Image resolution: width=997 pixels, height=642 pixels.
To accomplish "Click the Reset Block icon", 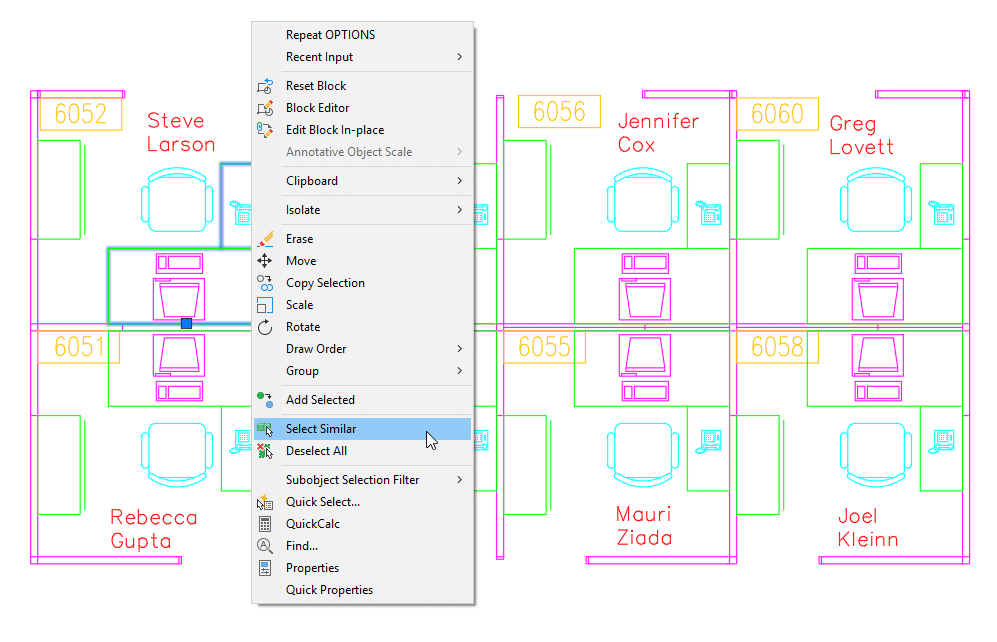I will (263, 85).
